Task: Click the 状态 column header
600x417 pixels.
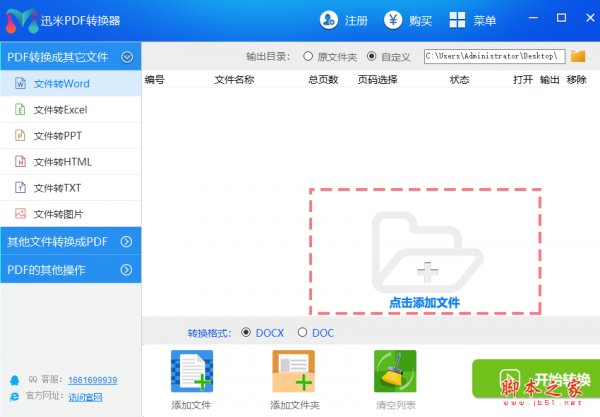Action: click(459, 80)
